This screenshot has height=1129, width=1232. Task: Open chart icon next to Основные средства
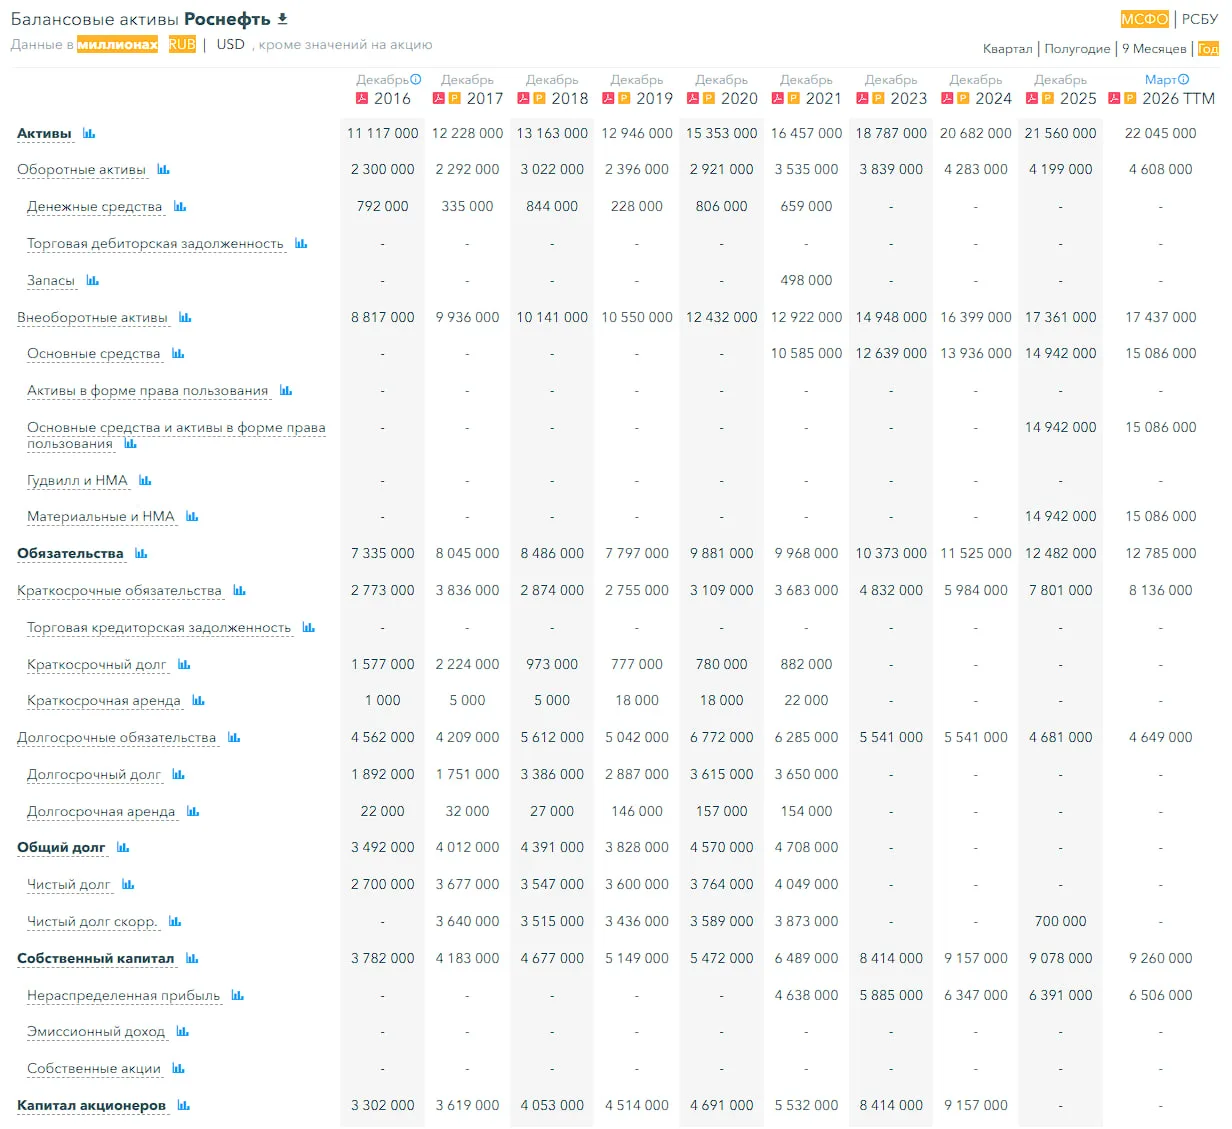click(x=178, y=354)
